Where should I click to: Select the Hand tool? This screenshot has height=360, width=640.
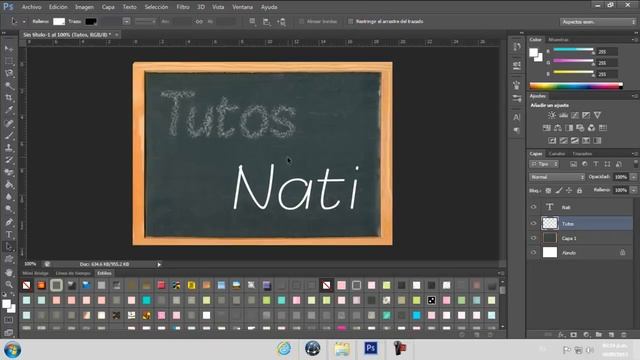(9, 272)
